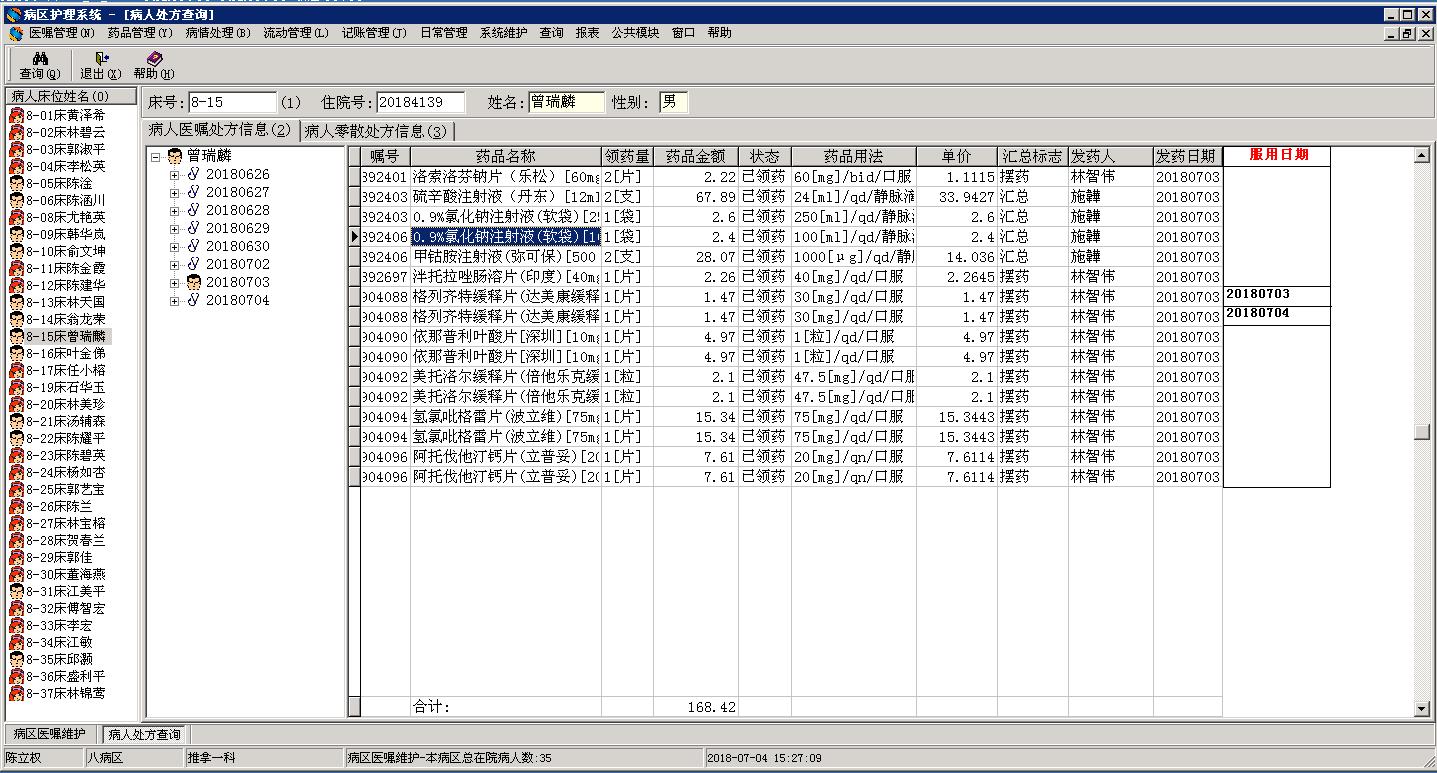Select the 20180704 entry under 服用日期

(1276, 314)
